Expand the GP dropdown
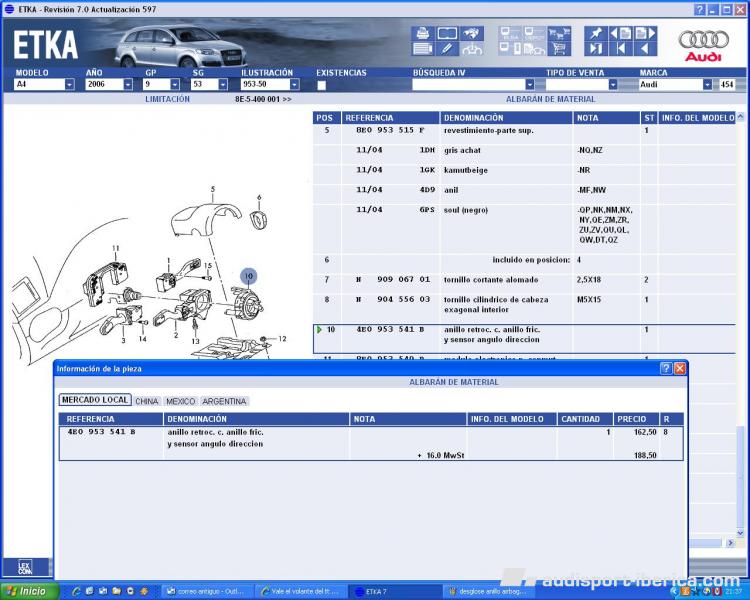The height and width of the screenshot is (600, 750). click(175, 85)
